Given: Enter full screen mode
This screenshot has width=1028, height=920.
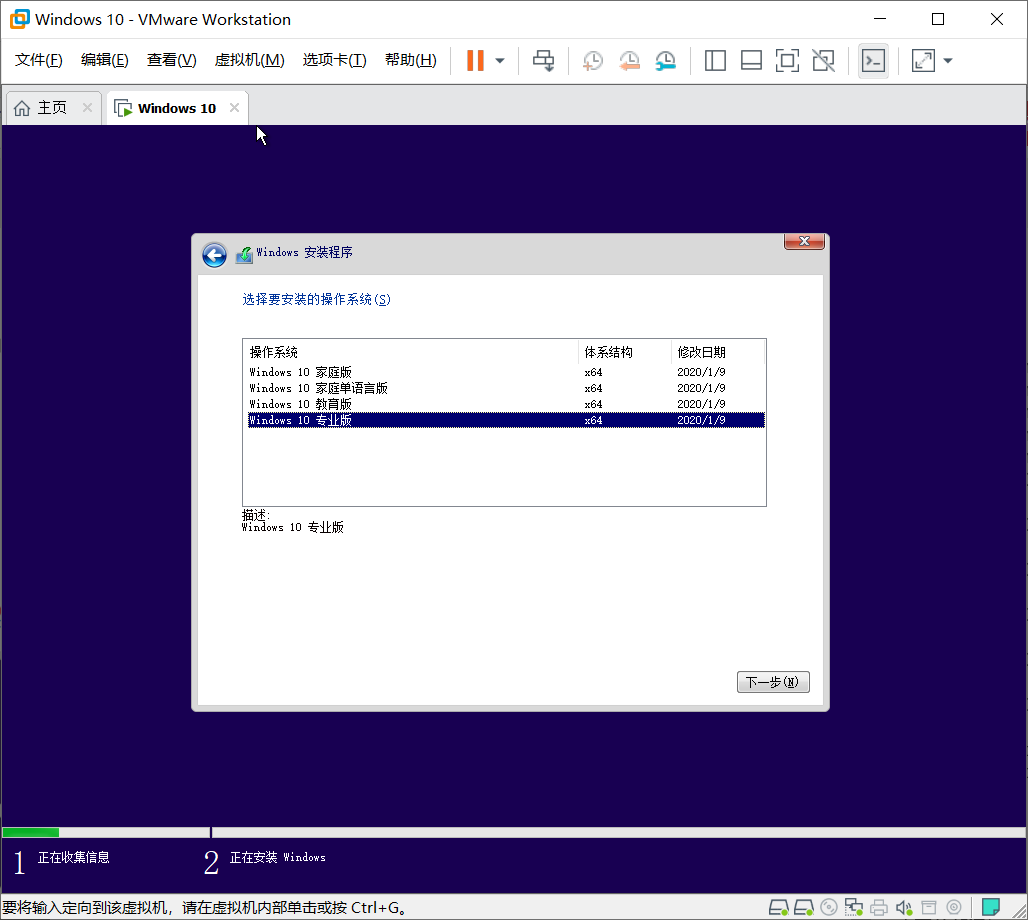Looking at the screenshot, I should pyautogui.click(x=787, y=61).
